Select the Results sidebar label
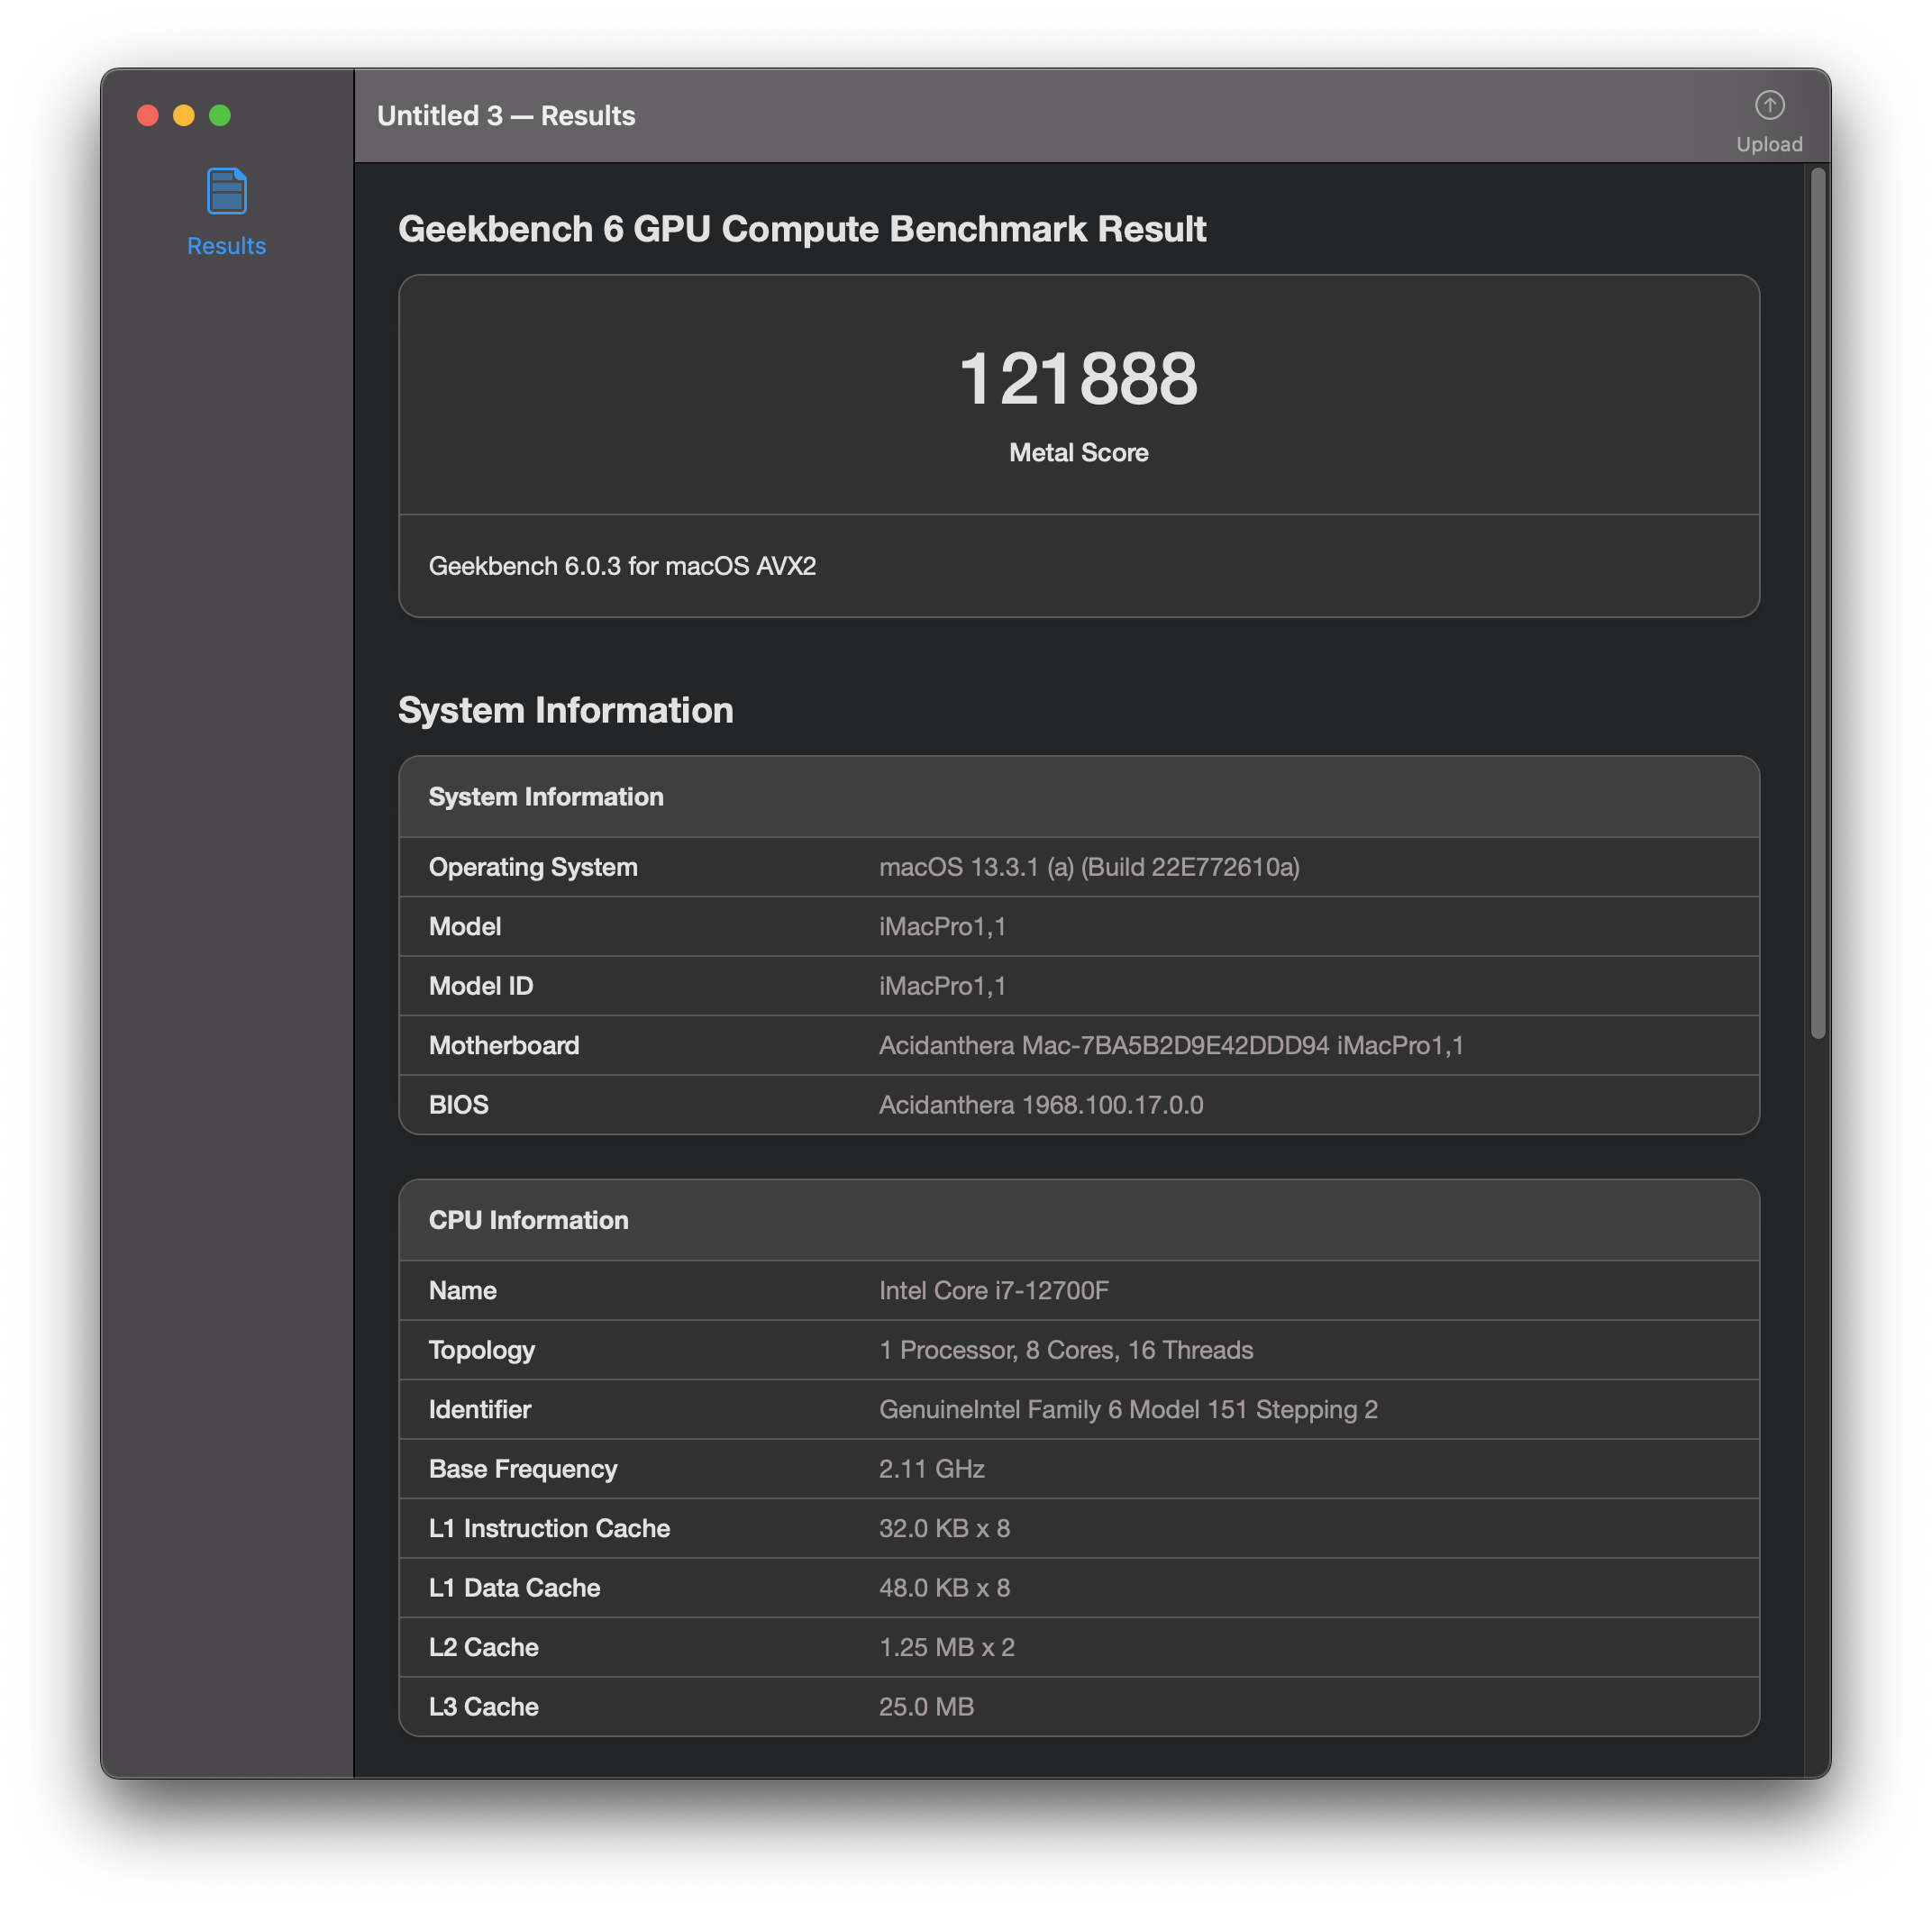Viewport: 1932px width, 1912px height. tap(226, 246)
